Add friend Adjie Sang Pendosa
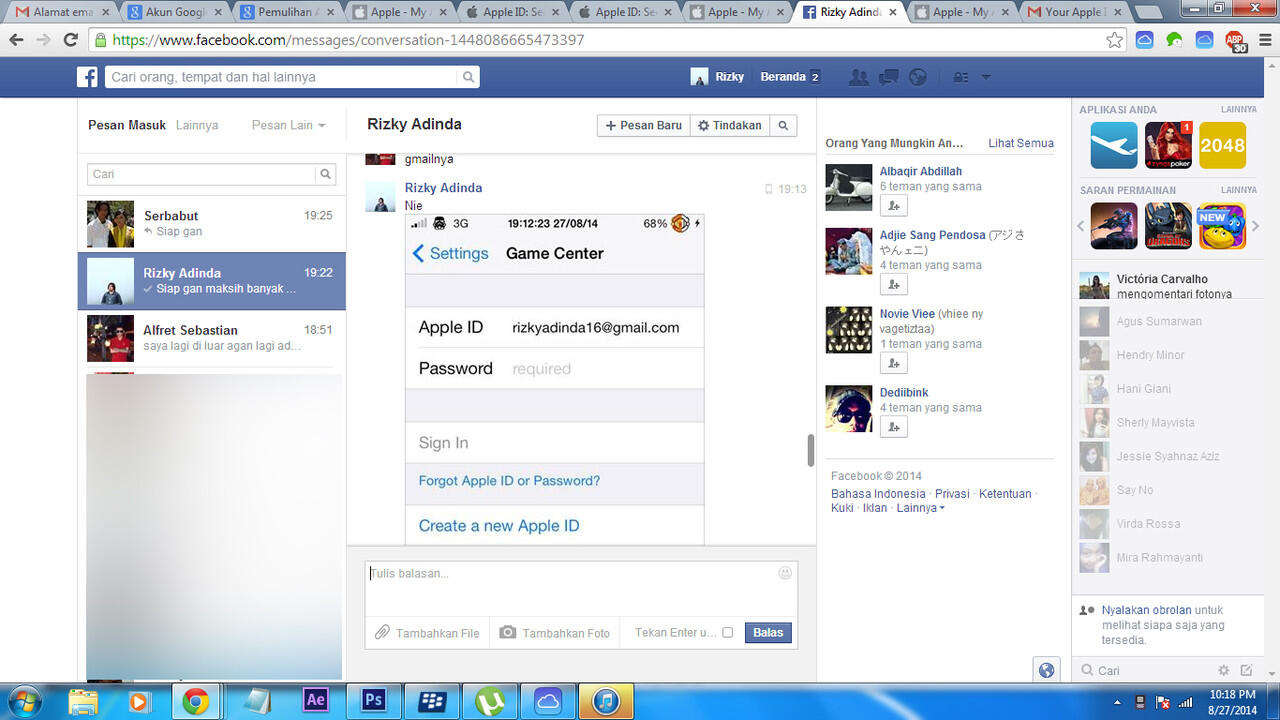Screen dimensions: 1280x720 pyautogui.click(x=893, y=284)
